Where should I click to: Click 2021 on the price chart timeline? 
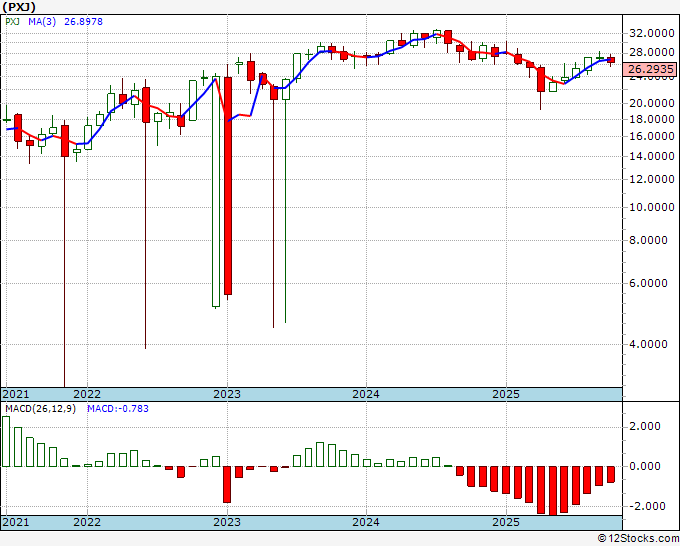[x=16, y=394]
